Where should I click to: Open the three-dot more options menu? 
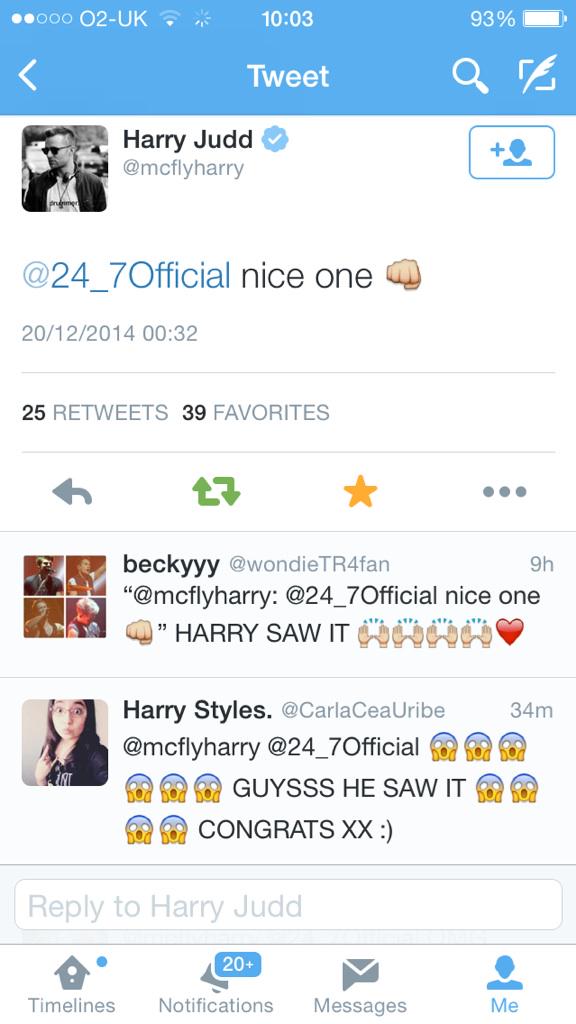click(x=505, y=492)
